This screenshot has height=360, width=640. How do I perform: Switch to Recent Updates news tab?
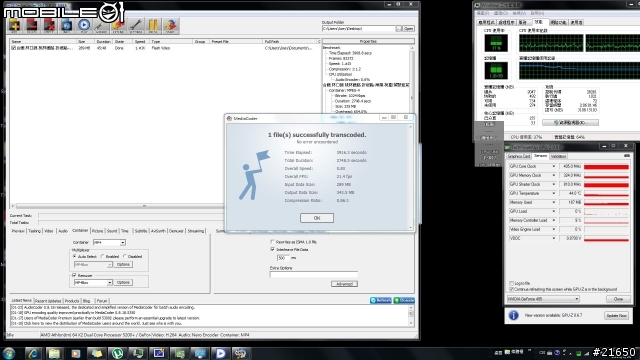point(48,301)
